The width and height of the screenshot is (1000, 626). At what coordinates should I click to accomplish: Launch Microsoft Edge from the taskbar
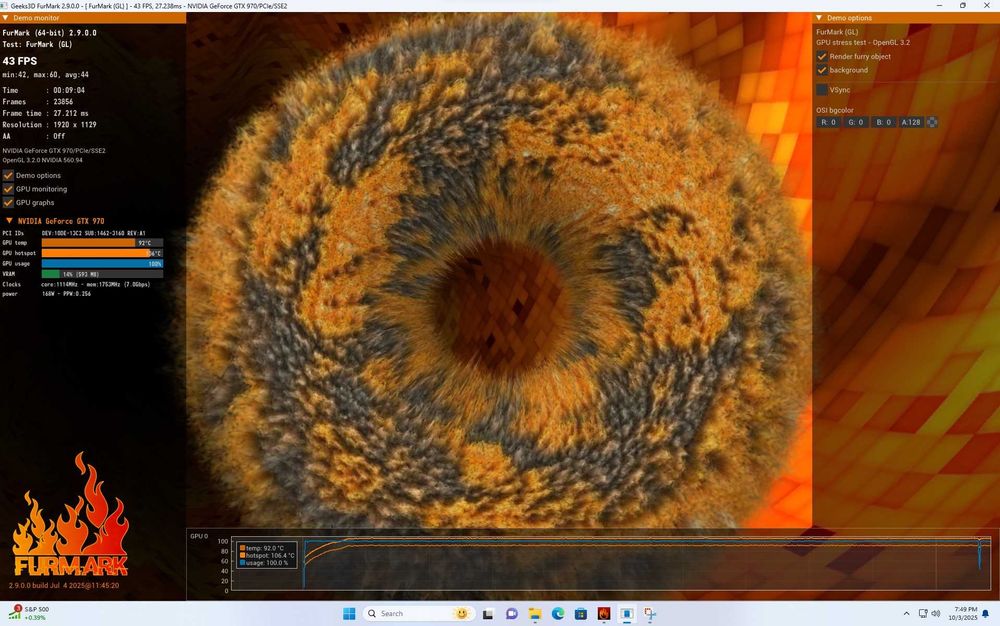coord(558,614)
